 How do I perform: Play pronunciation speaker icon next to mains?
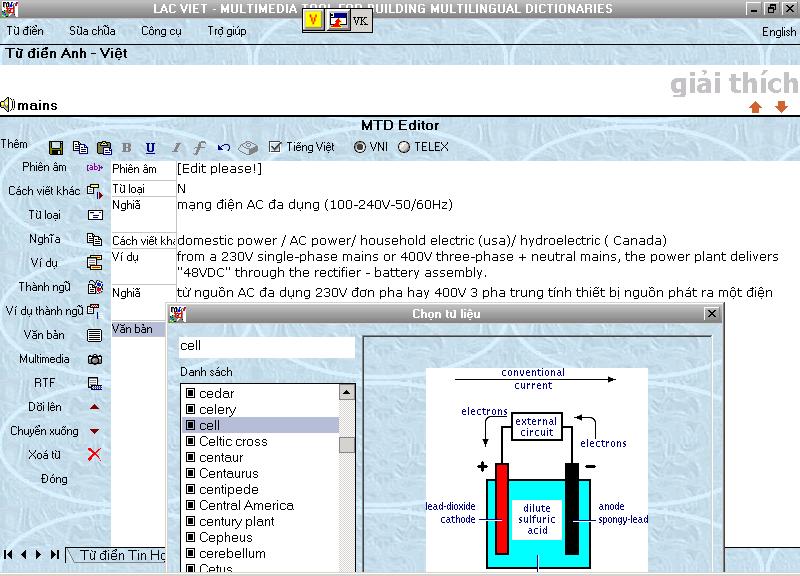coord(7,105)
